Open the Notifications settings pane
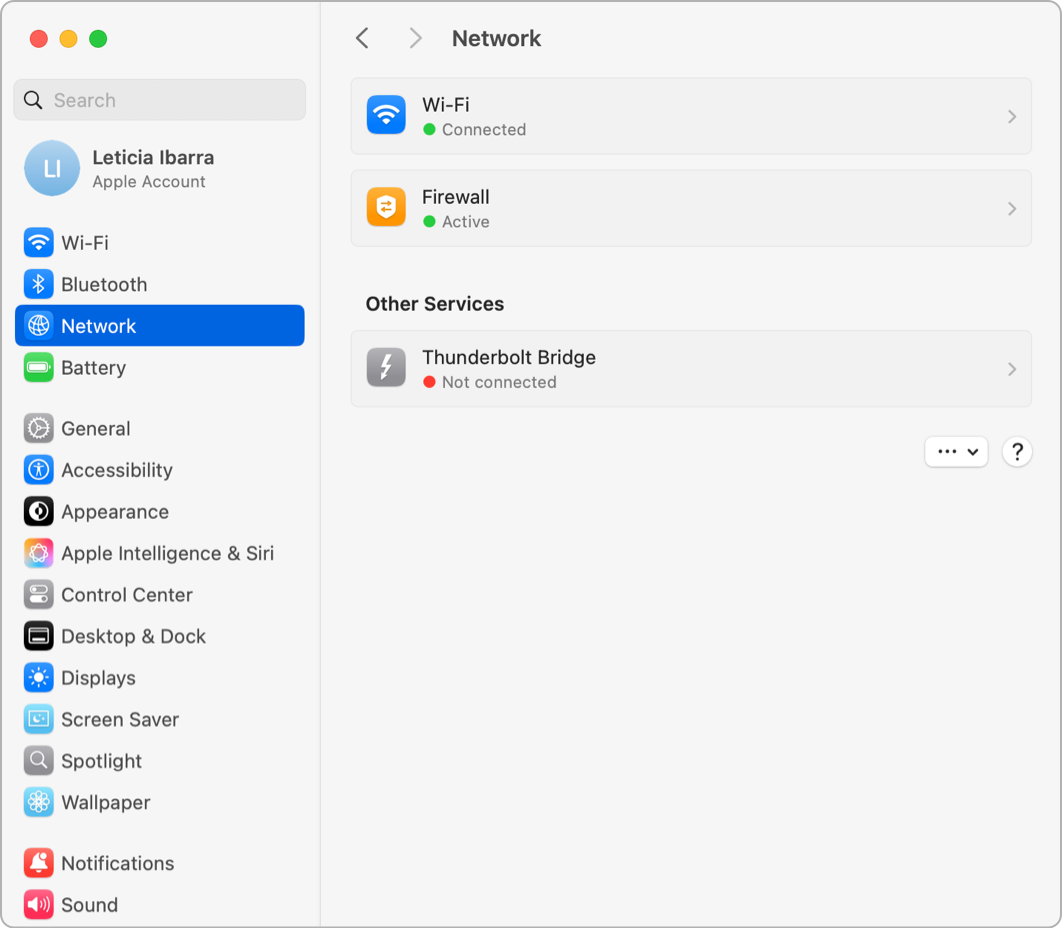This screenshot has width=1062, height=928. click(x=117, y=863)
